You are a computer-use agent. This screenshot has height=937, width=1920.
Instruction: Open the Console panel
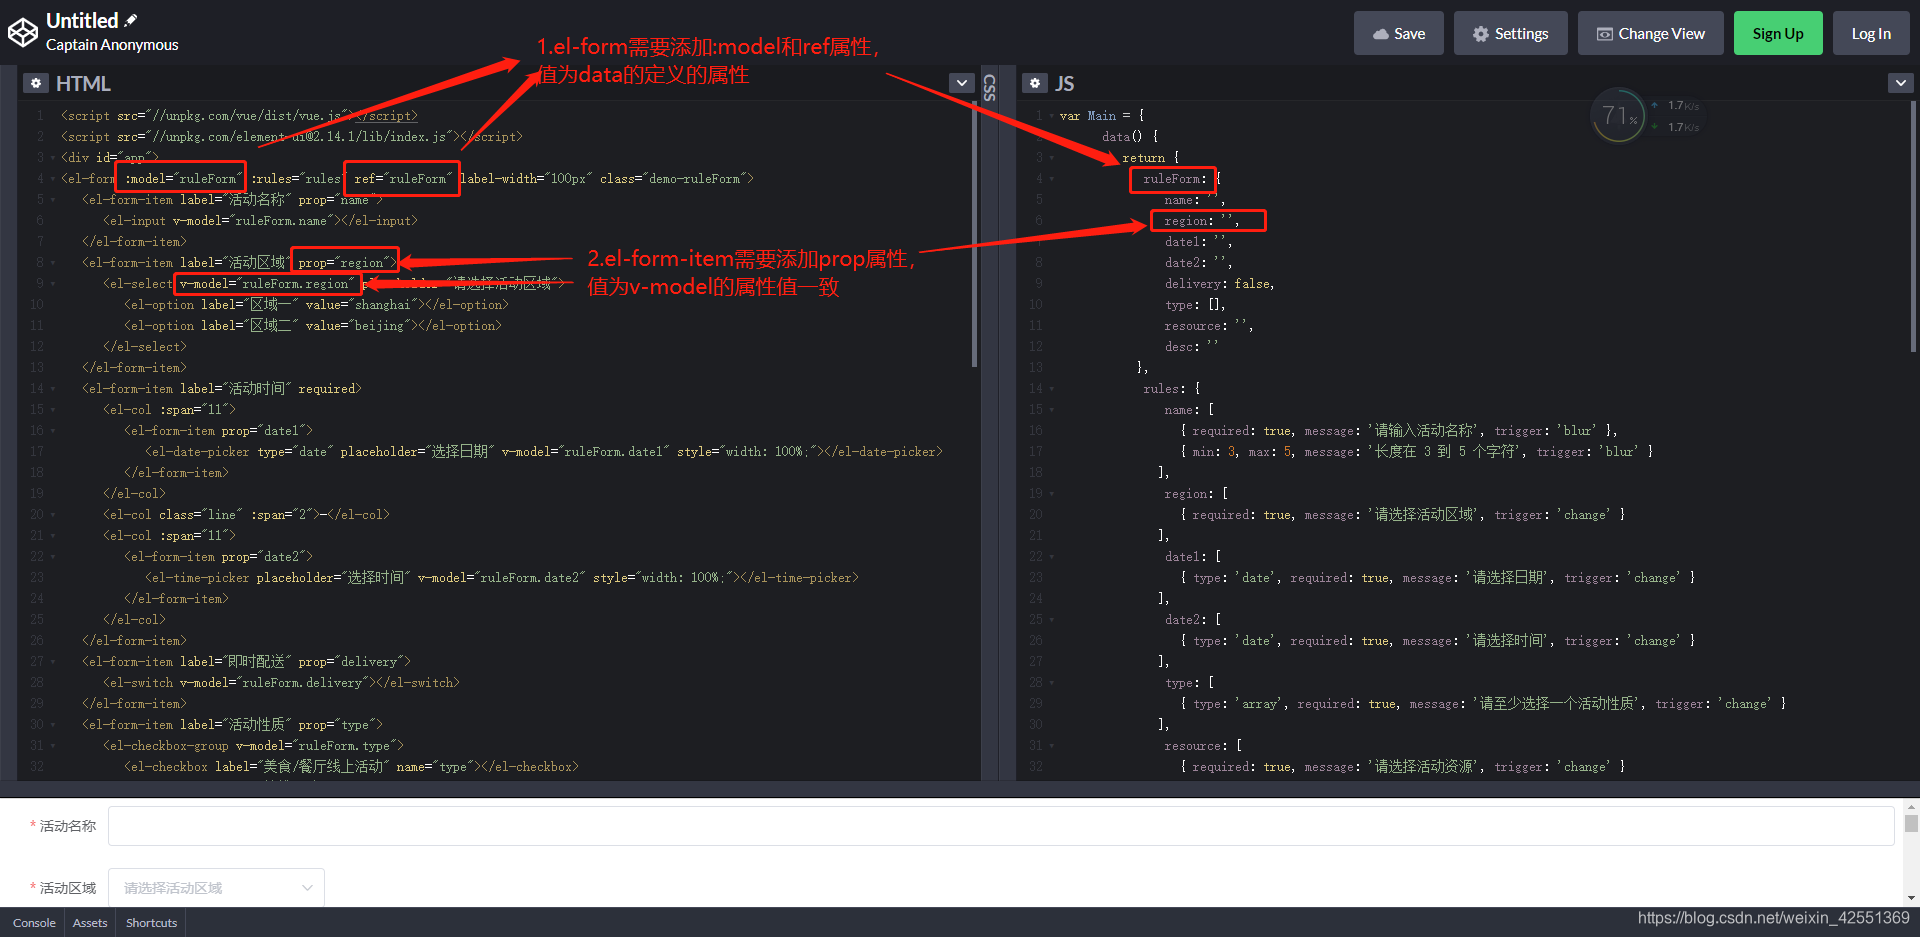click(x=34, y=922)
